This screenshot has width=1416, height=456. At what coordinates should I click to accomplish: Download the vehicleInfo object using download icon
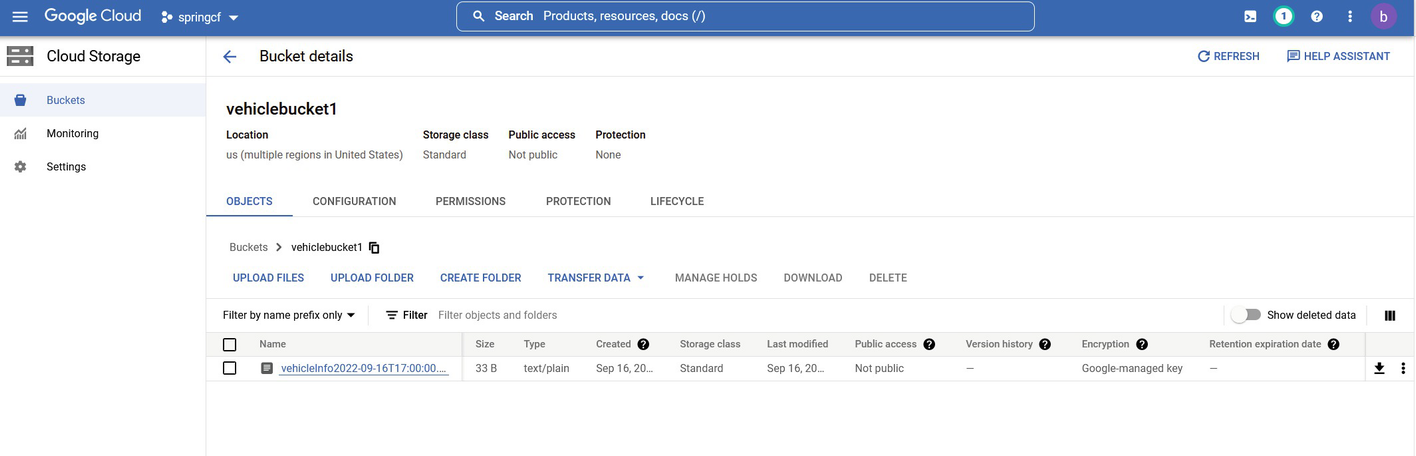[x=1379, y=368]
